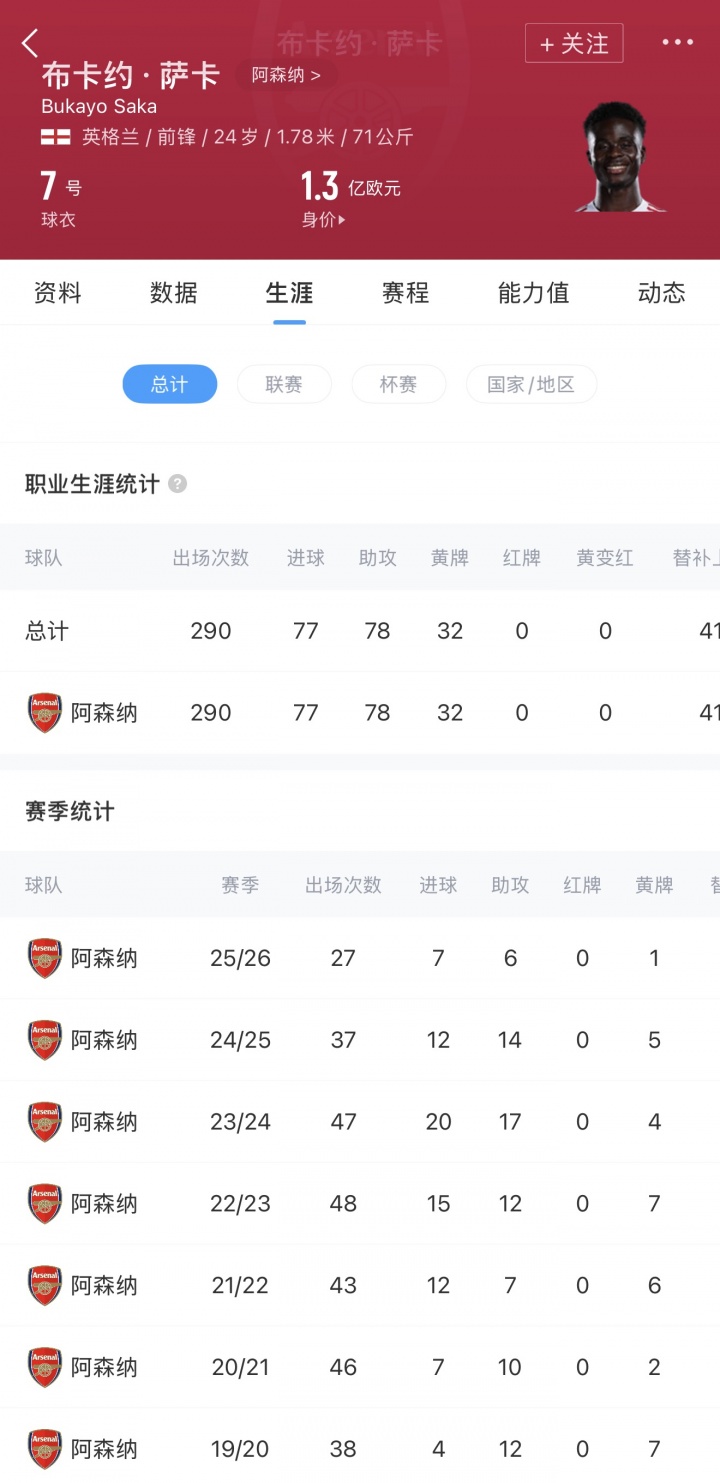Screen dimensions: 720x1483
Task: Switch to the 能力值 tab
Action: pyautogui.click(x=533, y=293)
